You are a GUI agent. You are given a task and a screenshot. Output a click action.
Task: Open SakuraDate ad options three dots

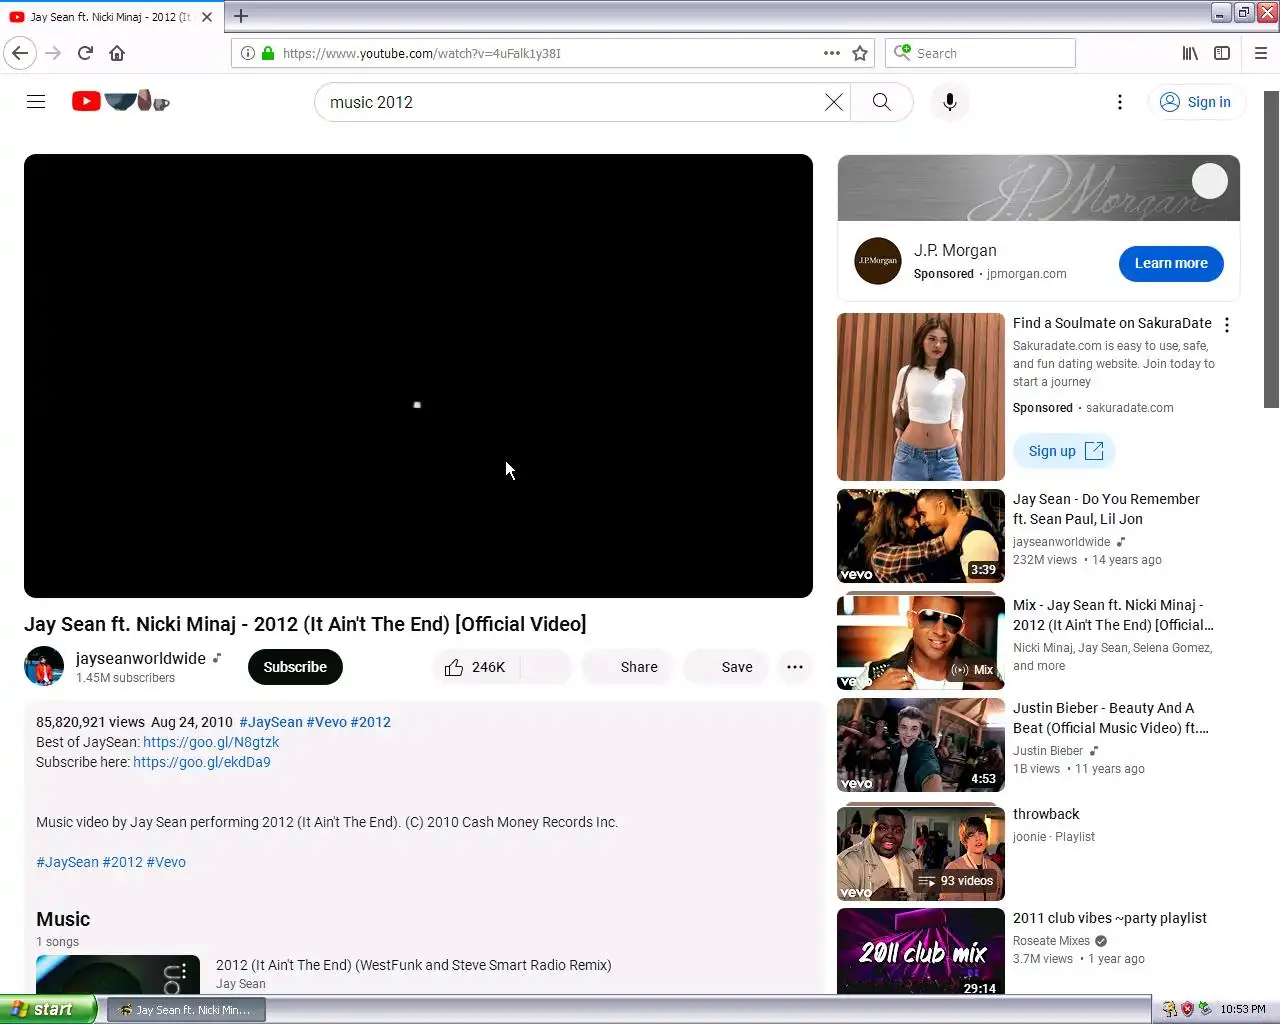pos(1227,325)
